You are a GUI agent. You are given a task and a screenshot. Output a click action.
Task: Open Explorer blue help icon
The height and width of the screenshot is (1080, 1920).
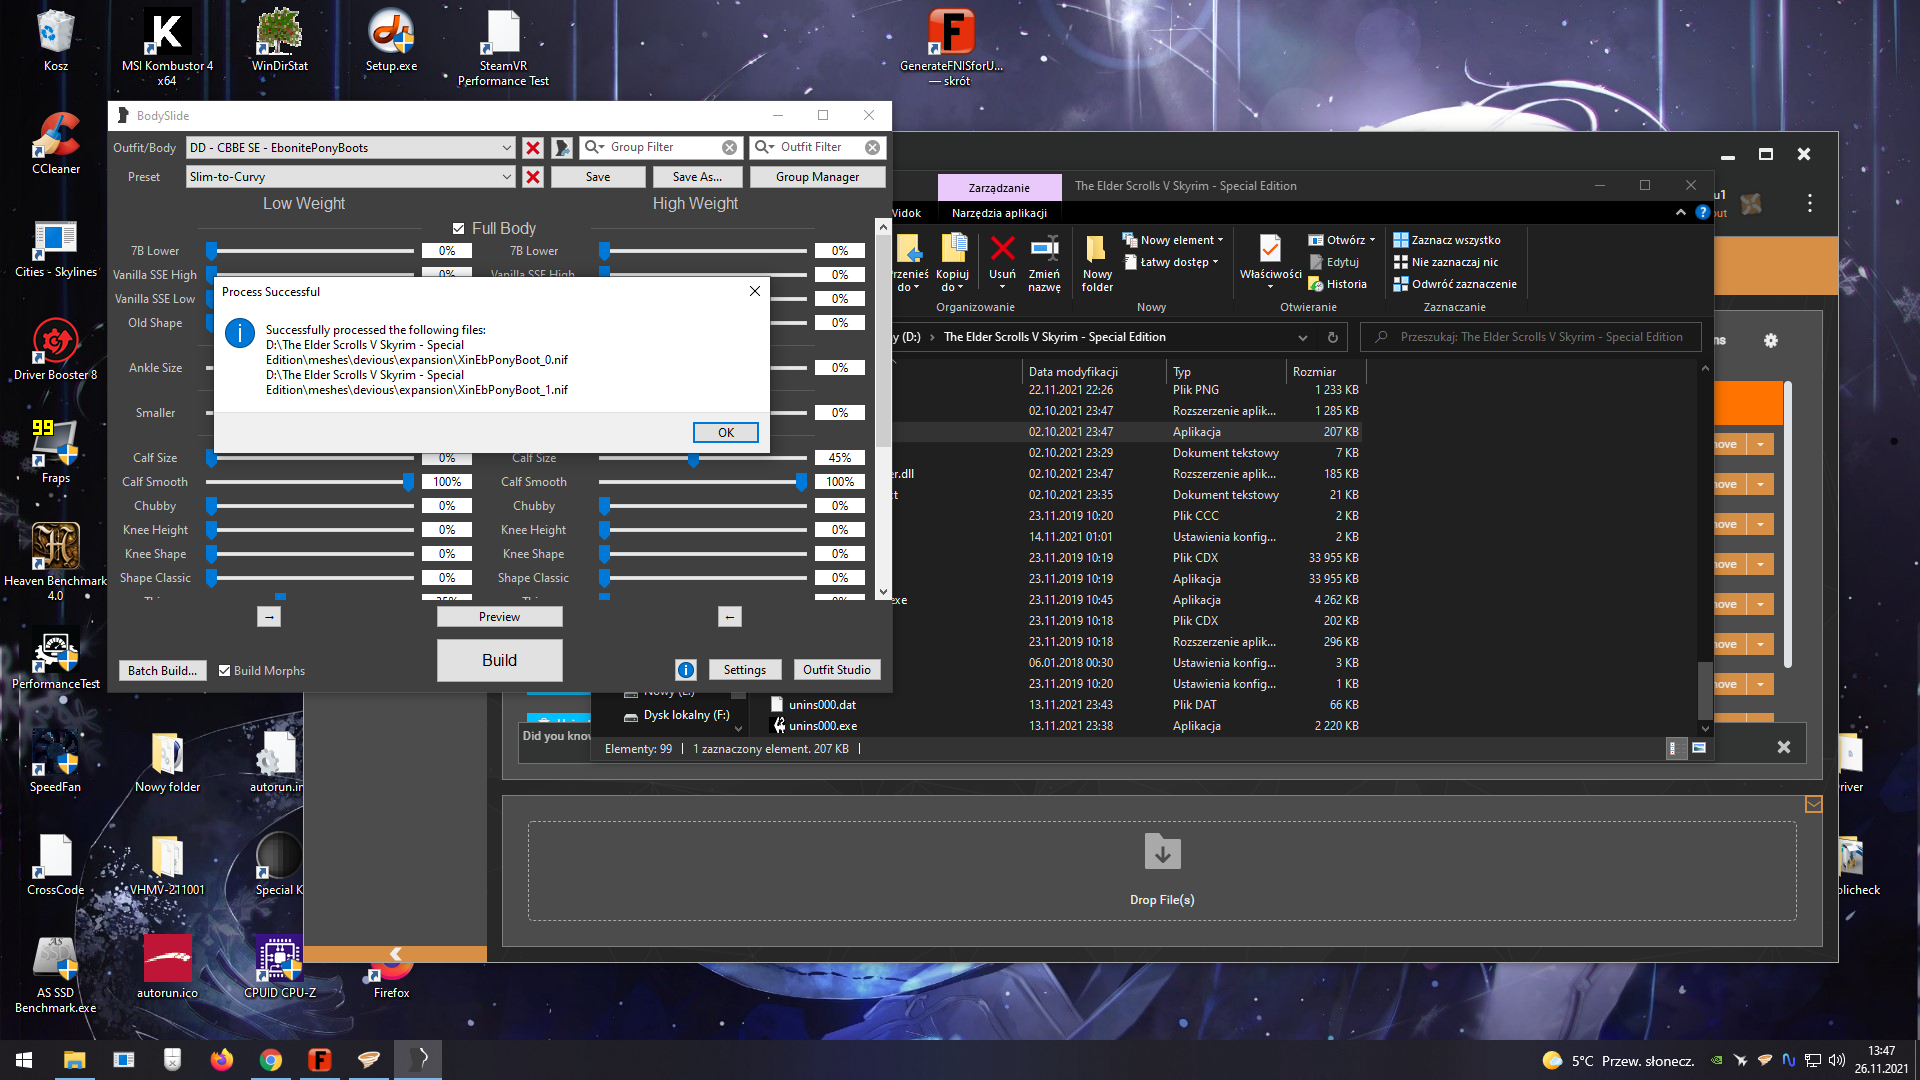click(x=1702, y=212)
